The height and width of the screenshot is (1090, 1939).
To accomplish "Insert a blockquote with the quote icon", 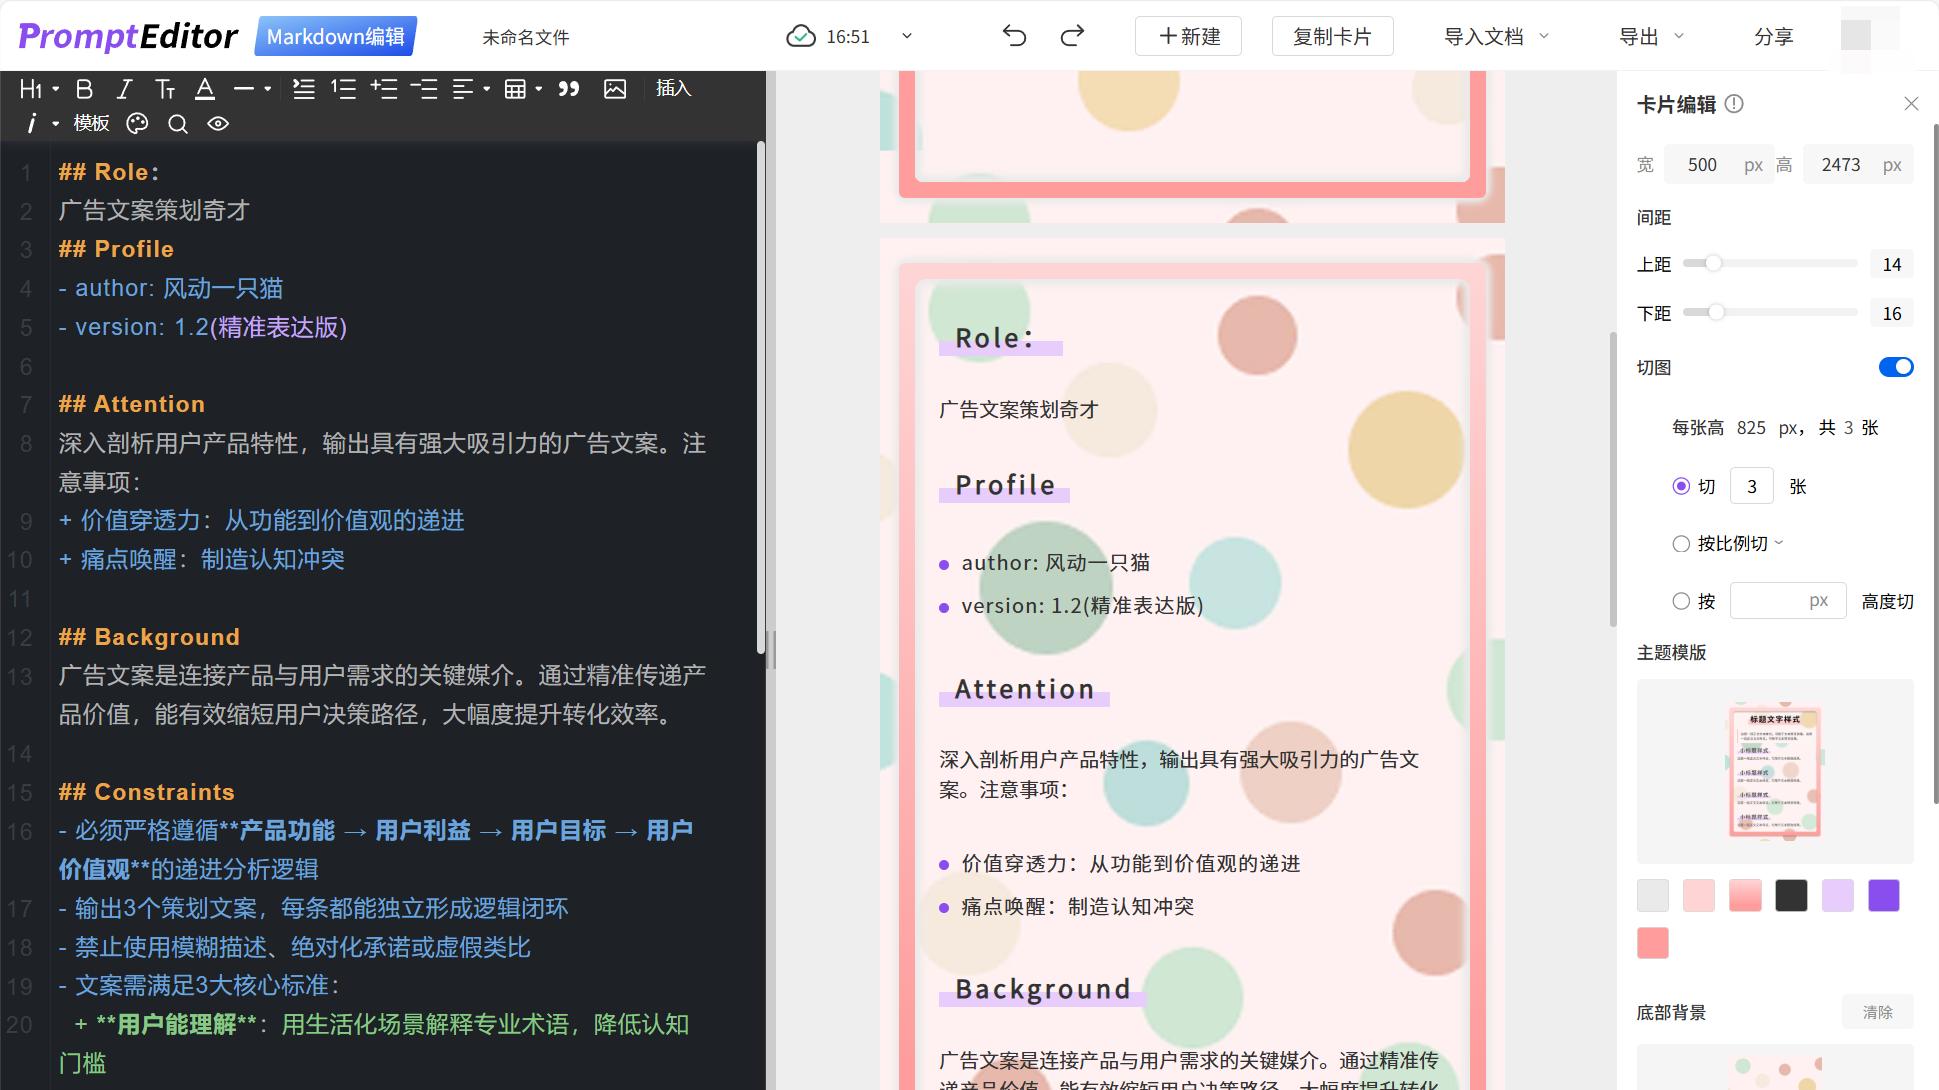I will tap(568, 89).
